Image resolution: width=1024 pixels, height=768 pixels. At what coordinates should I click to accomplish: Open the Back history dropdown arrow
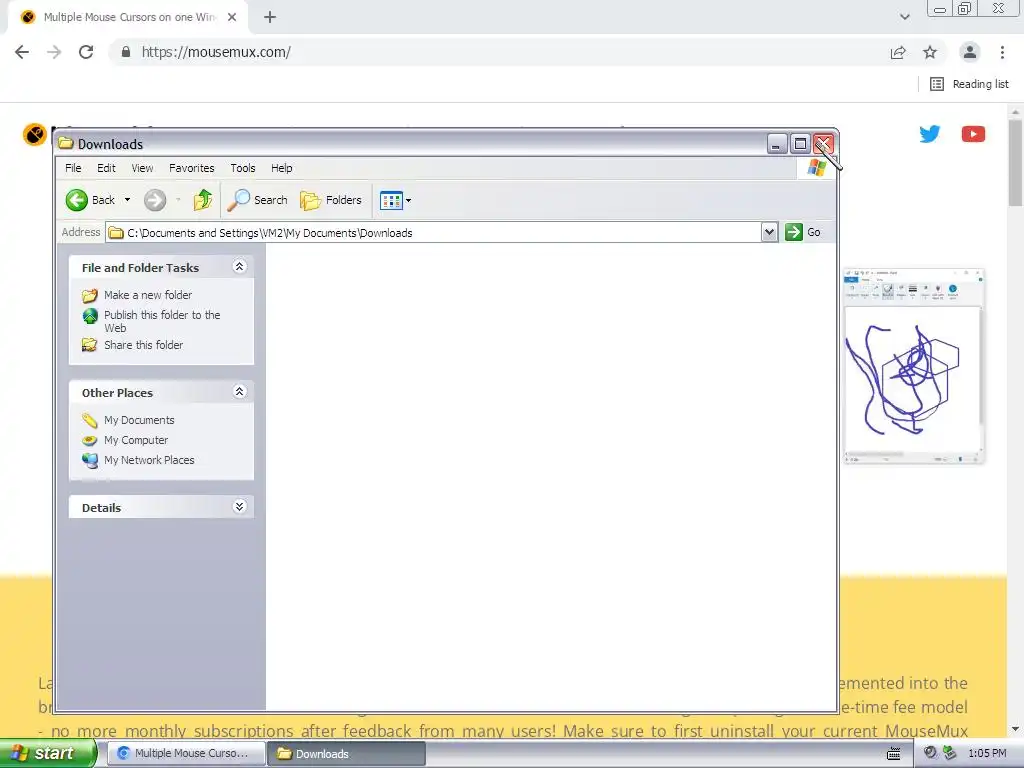pos(127,200)
